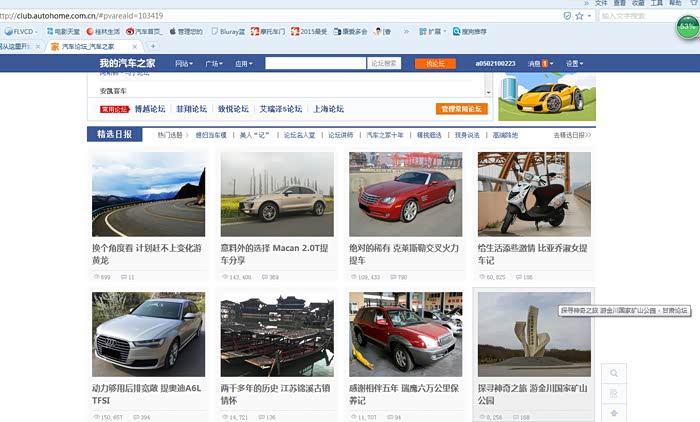Click the floating search magnifier icon
The height and width of the screenshot is (422, 700).
tap(614, 373)
